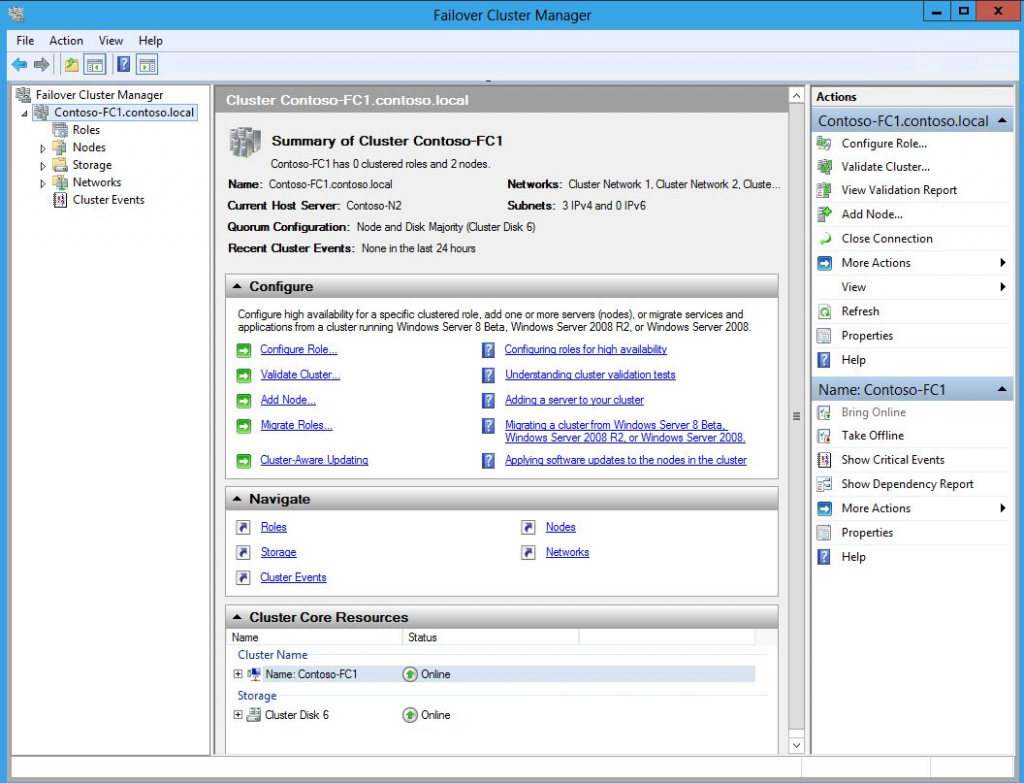The height and width of the screenshot is (783, 1024).
Task: Click the Online status icon for Name: Contoso-FC1
Action: click(x=409, y=675)
